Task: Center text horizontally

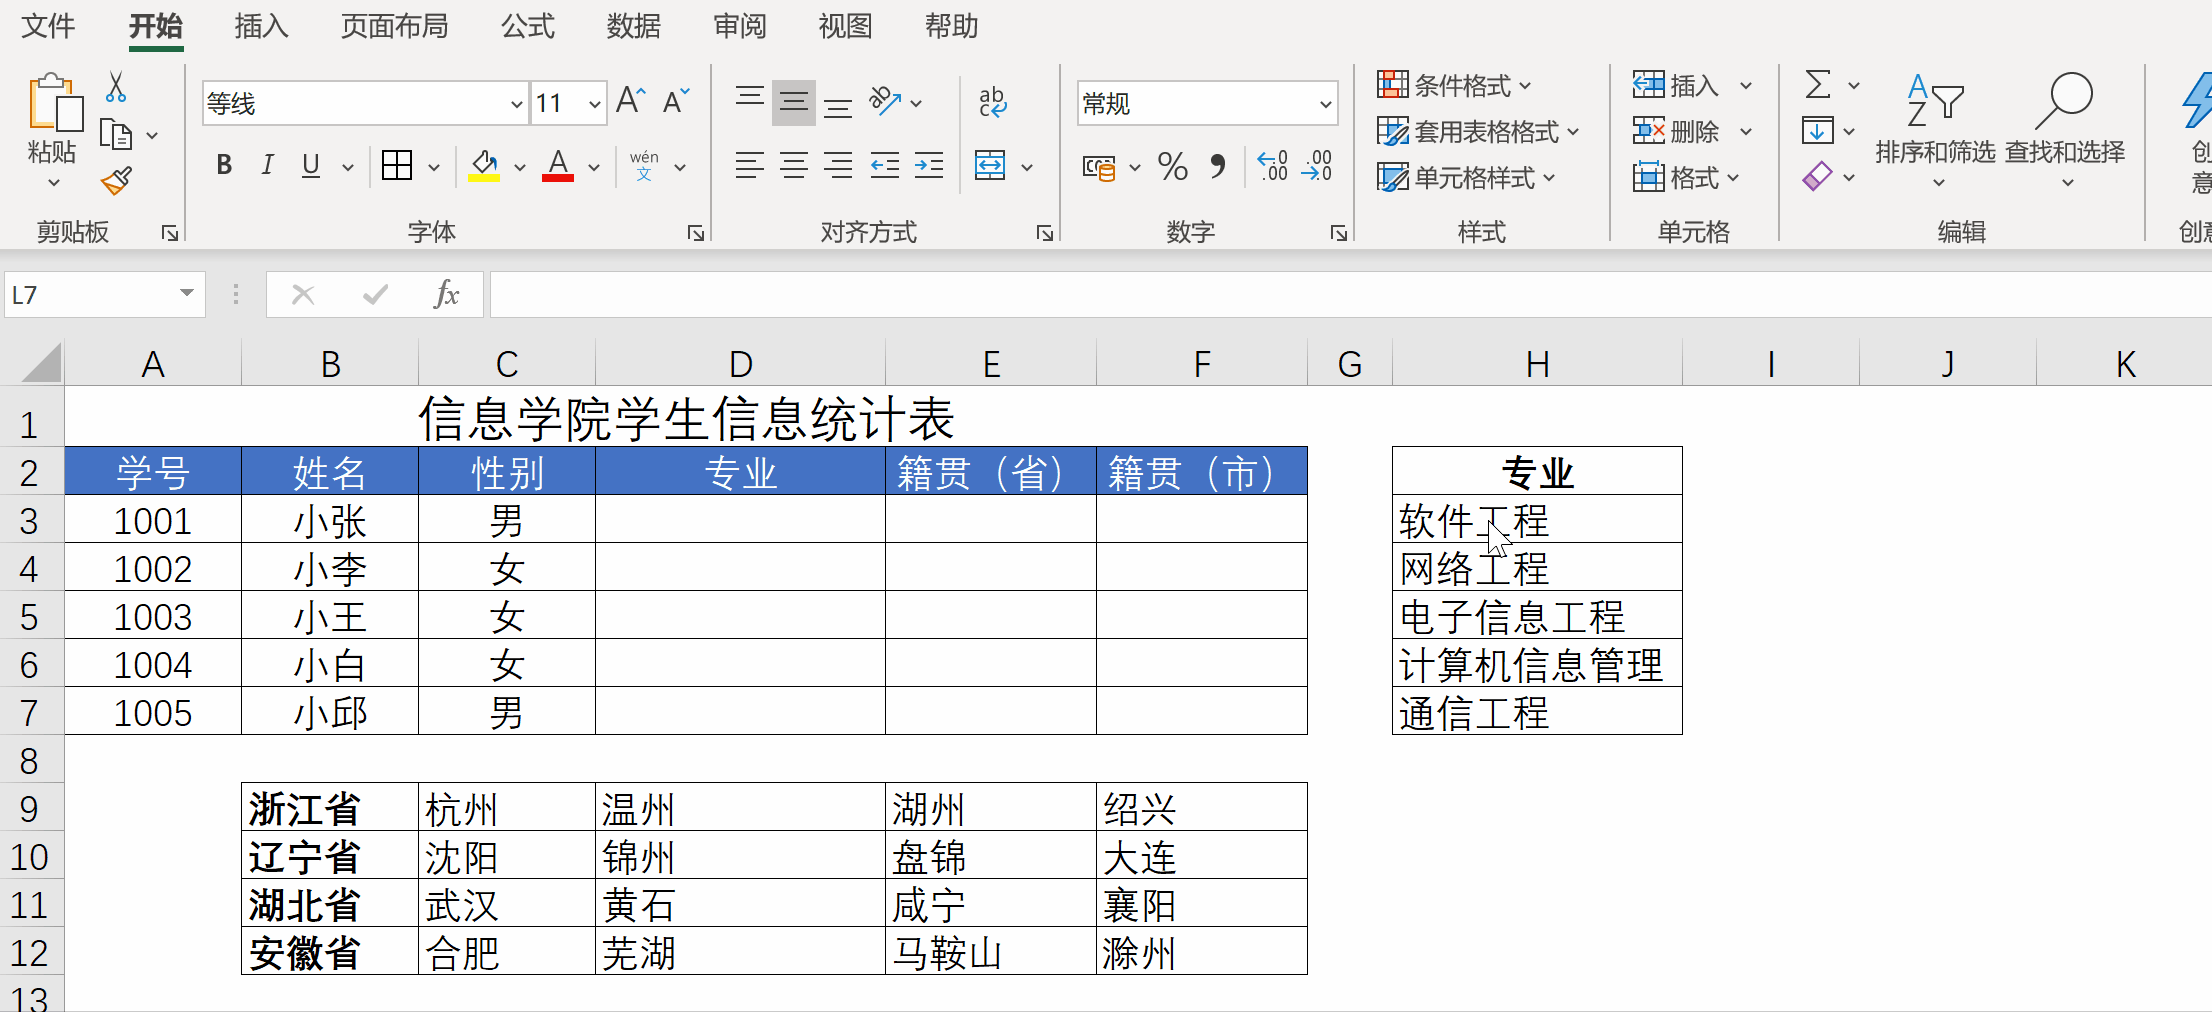Action: click(794, 166)
